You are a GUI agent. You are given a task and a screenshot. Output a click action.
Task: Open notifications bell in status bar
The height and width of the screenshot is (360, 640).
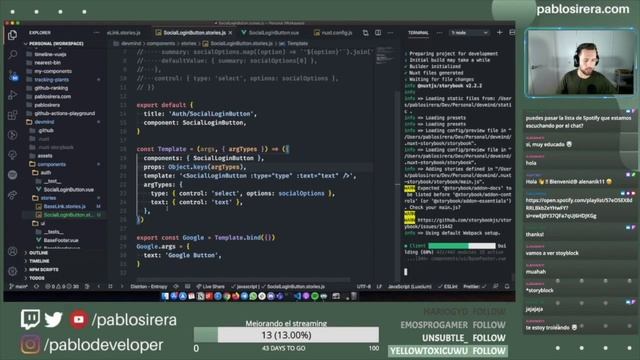(507, 287)
